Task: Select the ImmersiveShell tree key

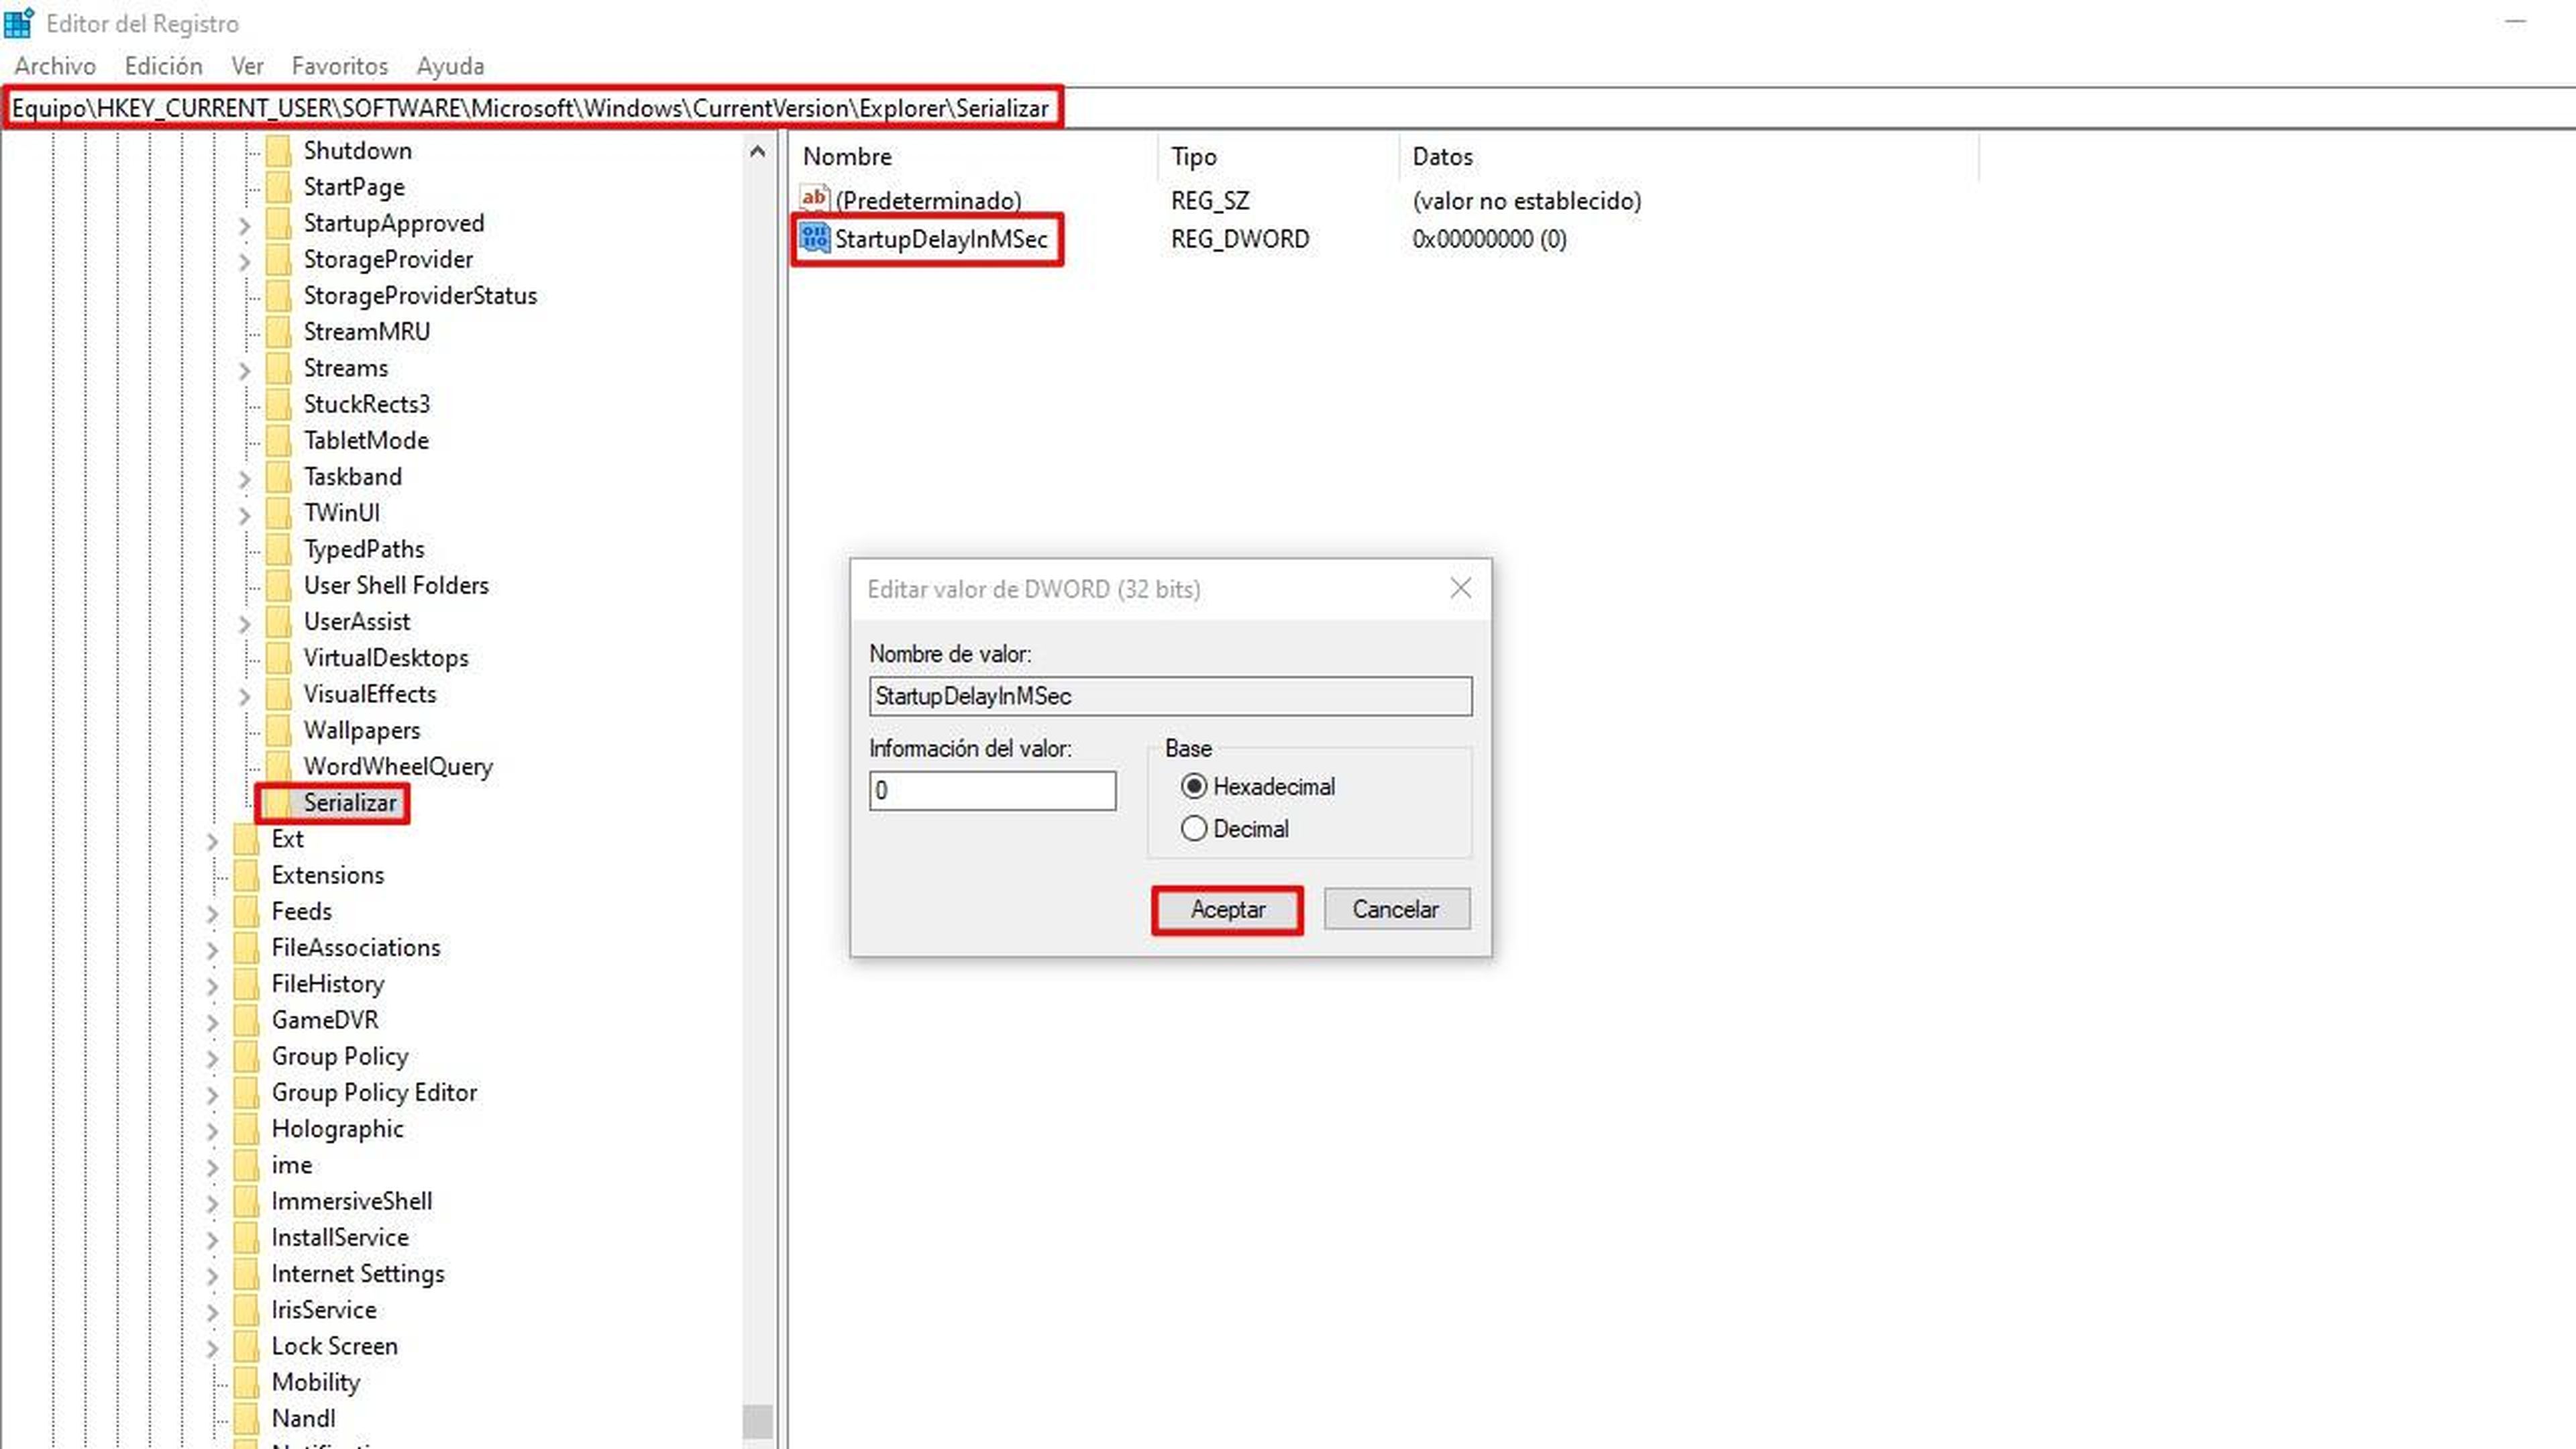Action: coord(352,1201)
